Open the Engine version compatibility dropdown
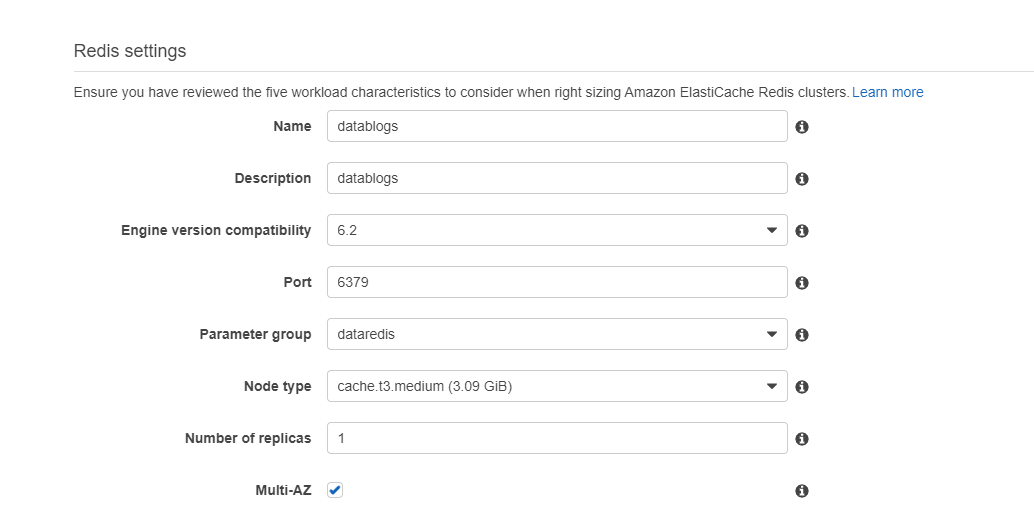Viewport: 1034px width, 526px height. [557, 230]
